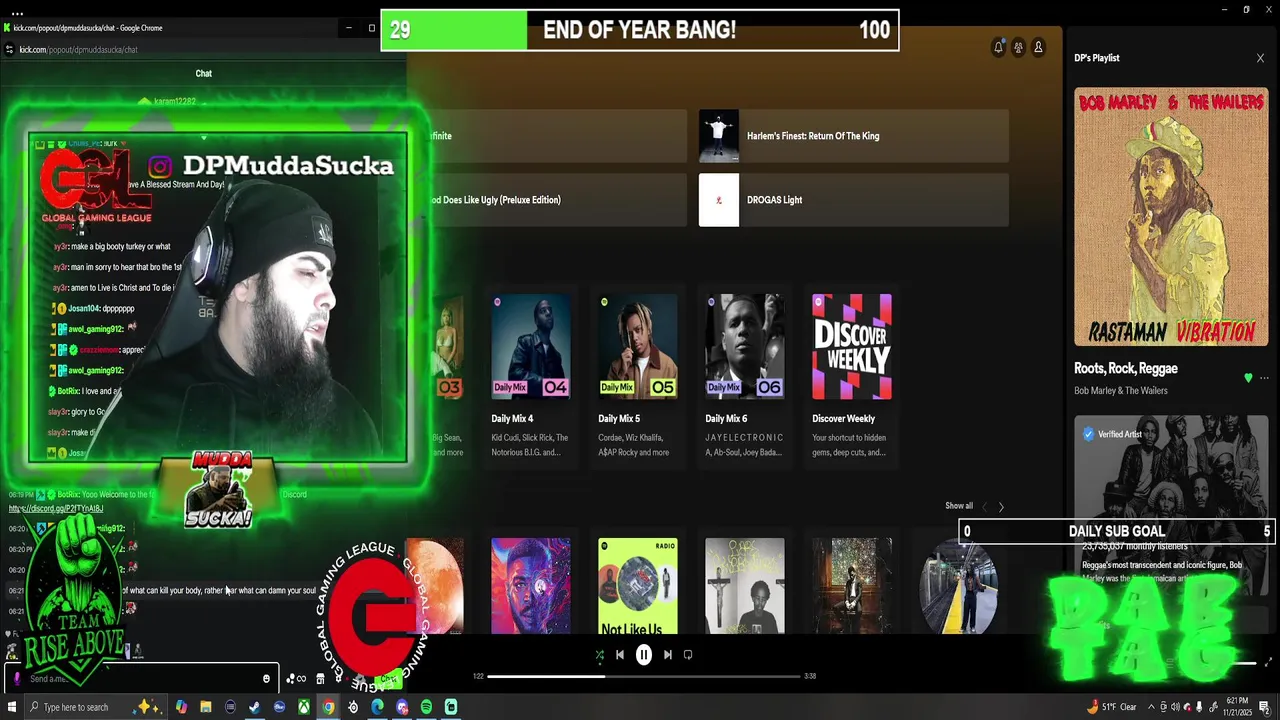Open the weather widget showing 51°F Clear
The image size is (1280, 720).
[x=1112, y=707]
